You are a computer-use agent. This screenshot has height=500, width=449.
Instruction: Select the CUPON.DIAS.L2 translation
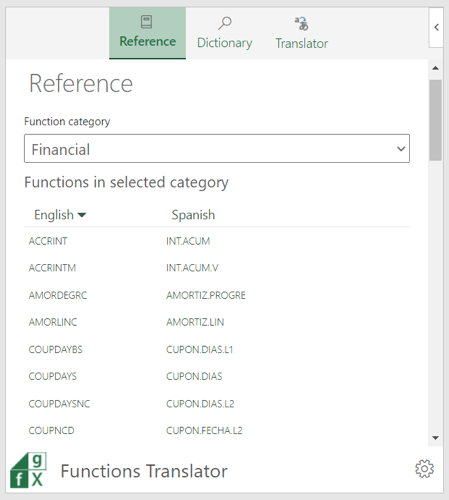(200, 404)
